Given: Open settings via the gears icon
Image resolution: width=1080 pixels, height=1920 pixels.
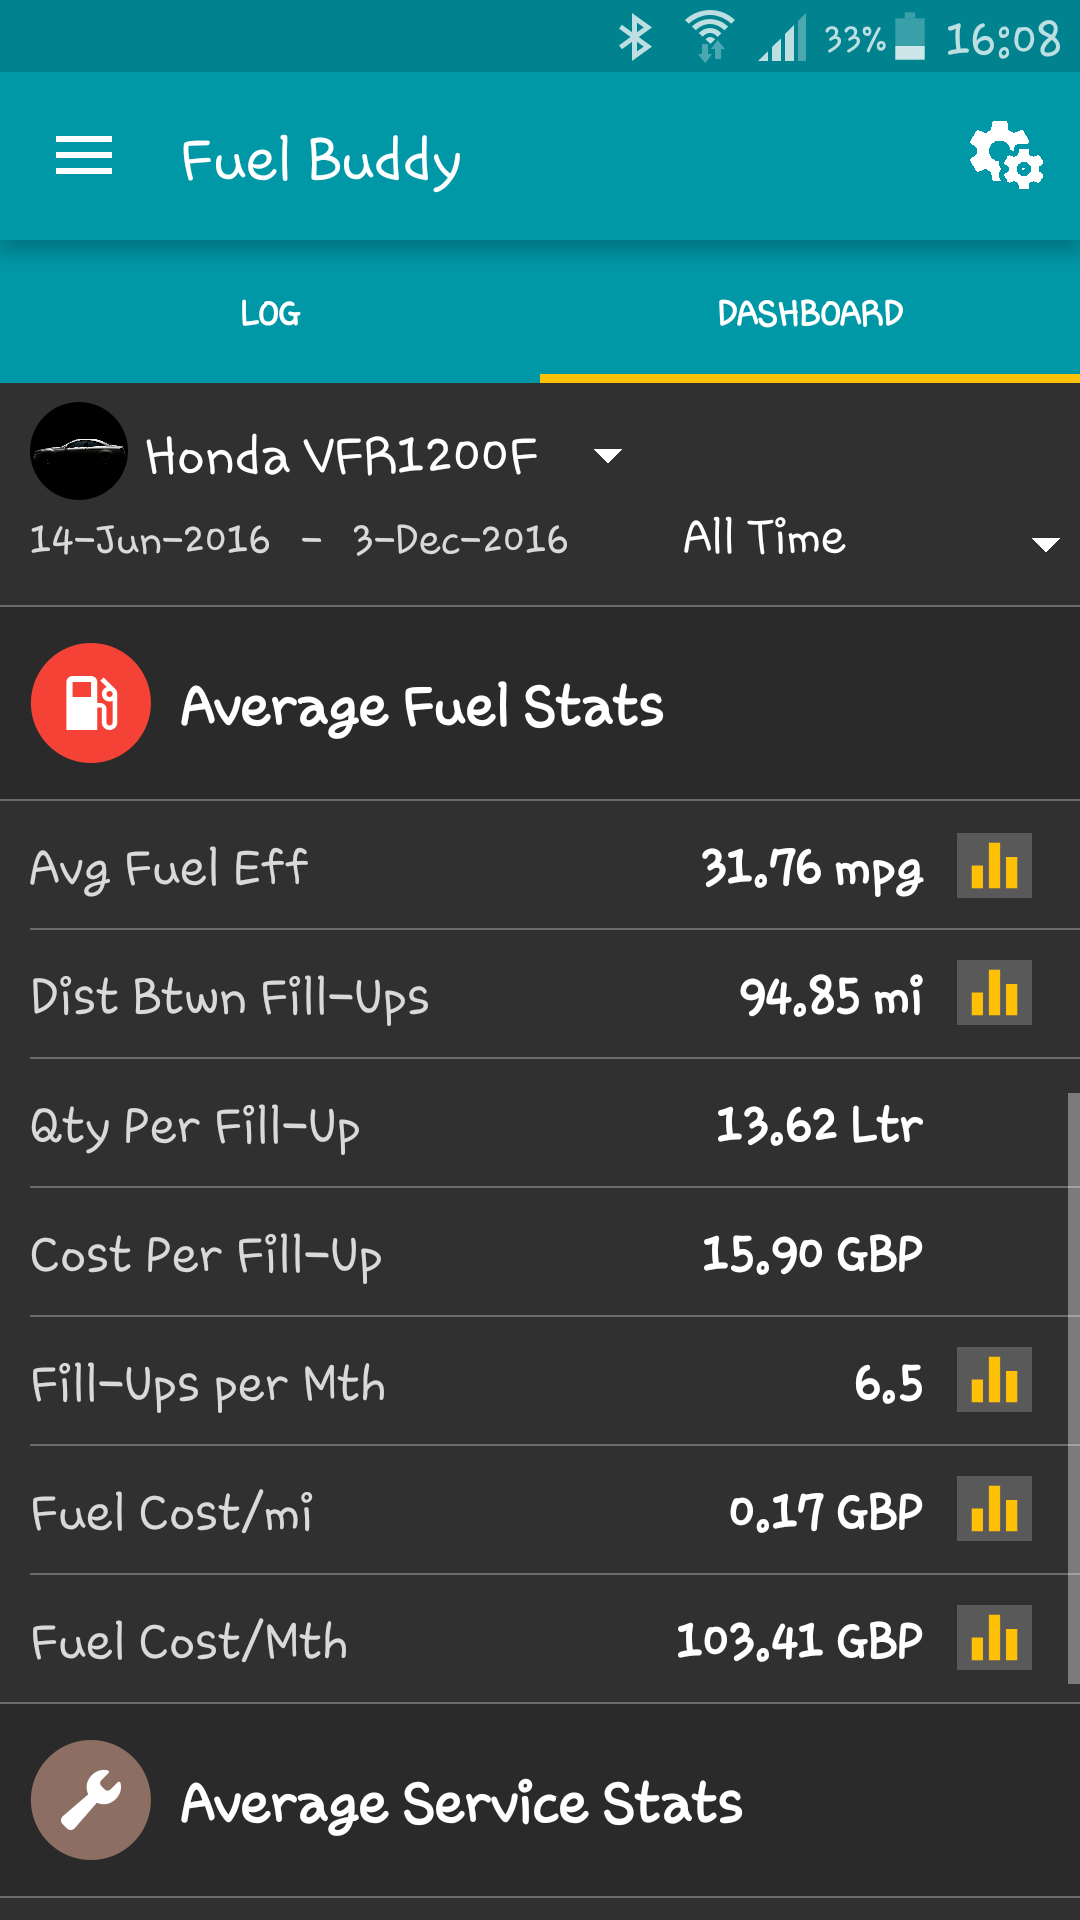Looking at the screenshot, I should [x=1005, y=157].
